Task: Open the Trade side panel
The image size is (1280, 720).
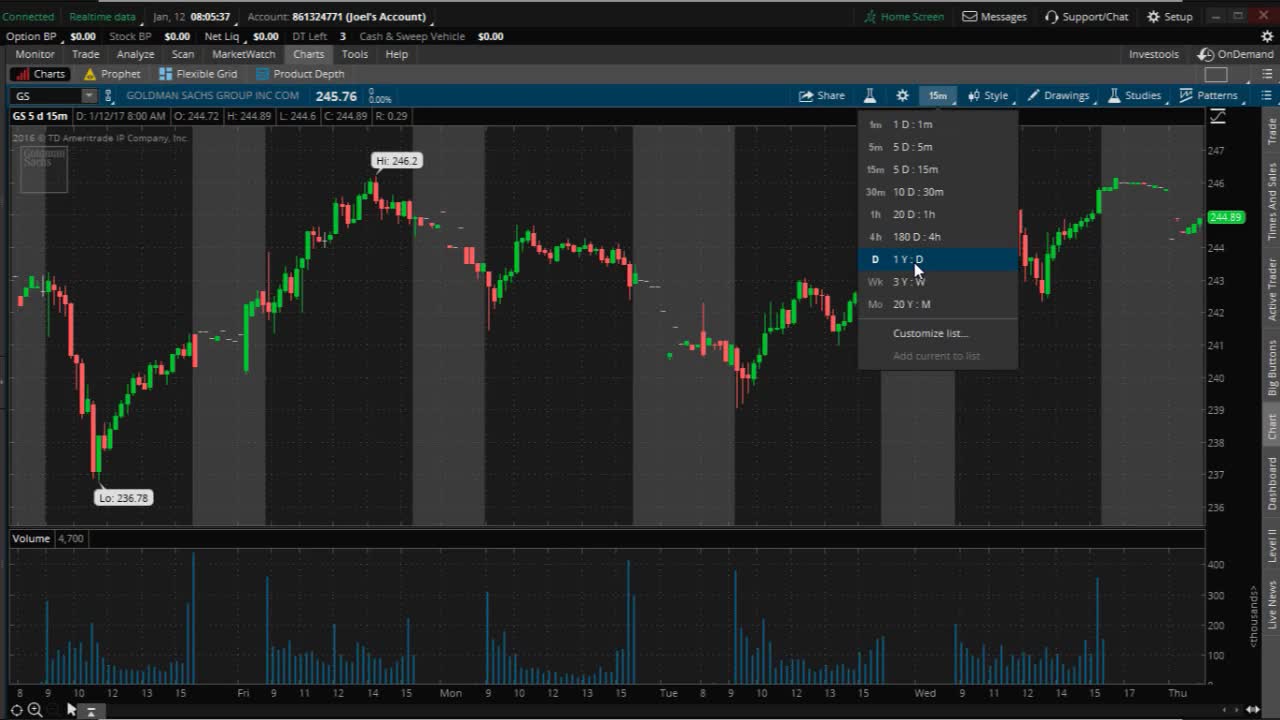Action: coord(1272,131)
